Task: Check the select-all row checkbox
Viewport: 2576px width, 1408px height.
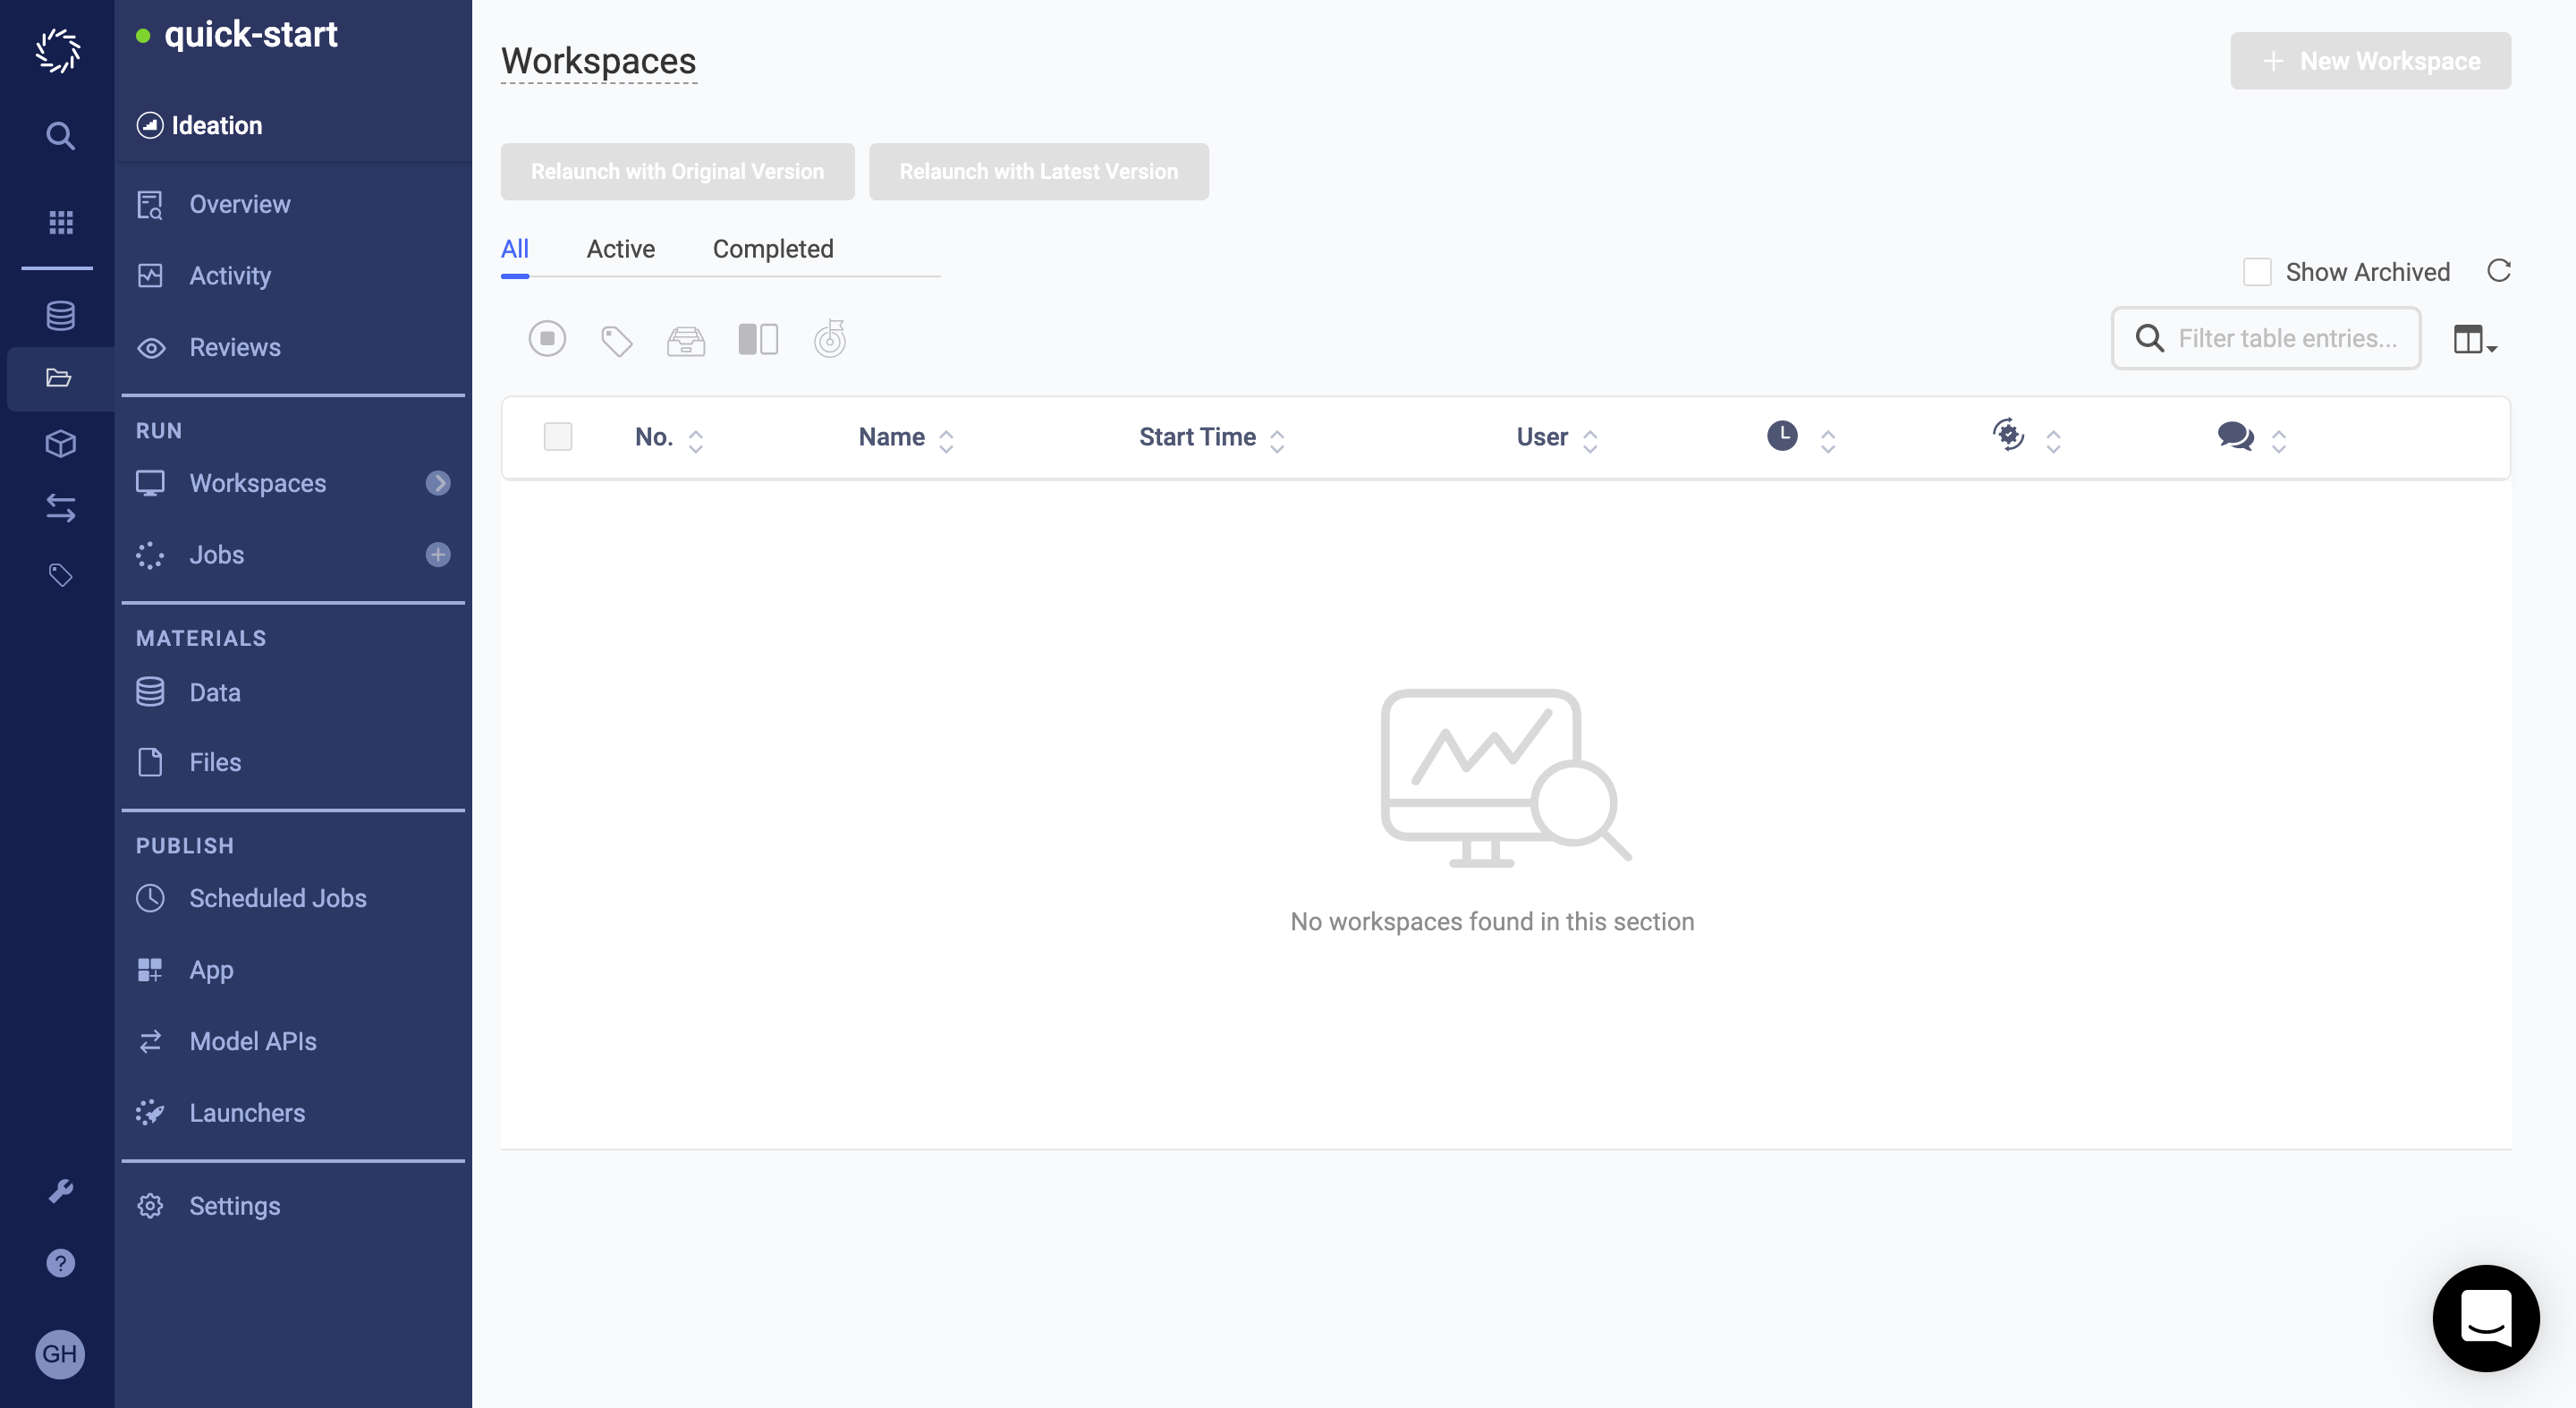Action: (558, 437)
